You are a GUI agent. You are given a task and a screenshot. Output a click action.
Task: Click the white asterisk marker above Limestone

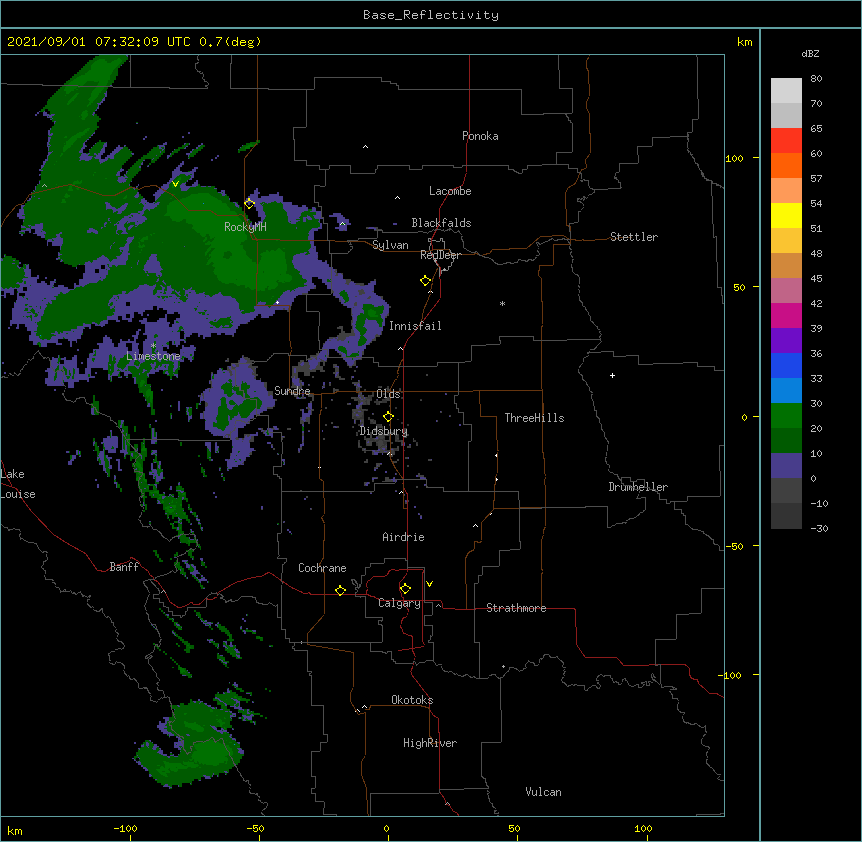pyautogui.click(x=153, y=346)
